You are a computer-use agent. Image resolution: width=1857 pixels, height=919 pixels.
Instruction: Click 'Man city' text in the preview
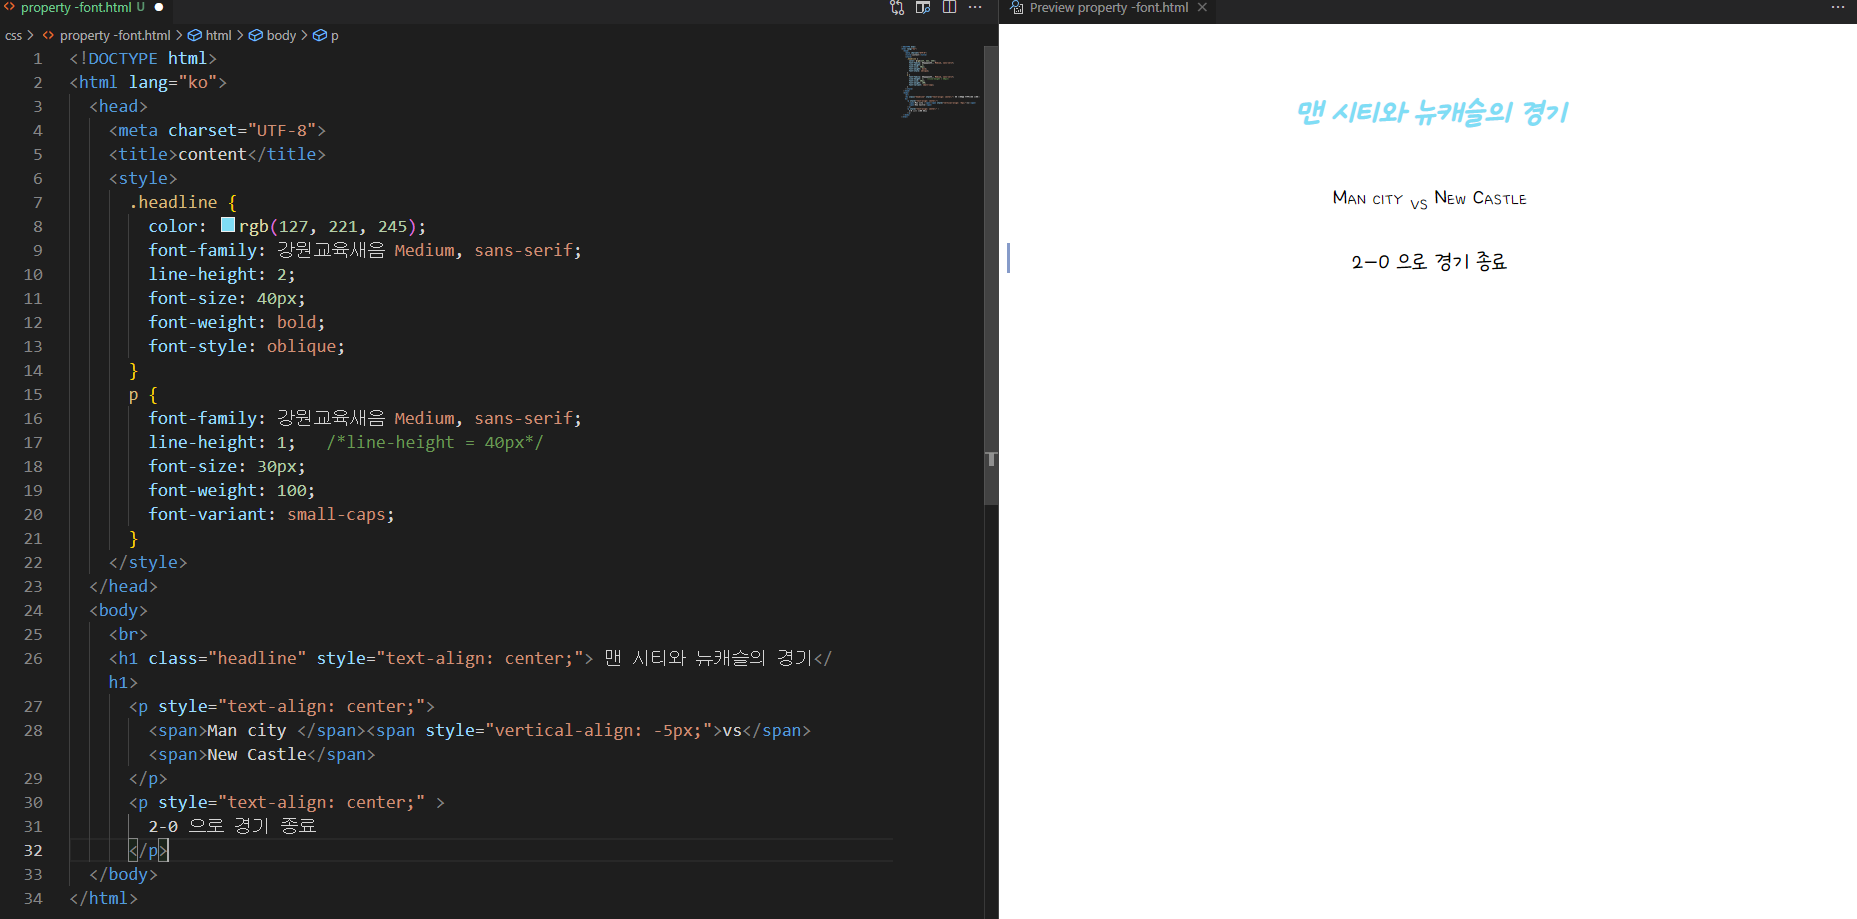pos(1367,198)
